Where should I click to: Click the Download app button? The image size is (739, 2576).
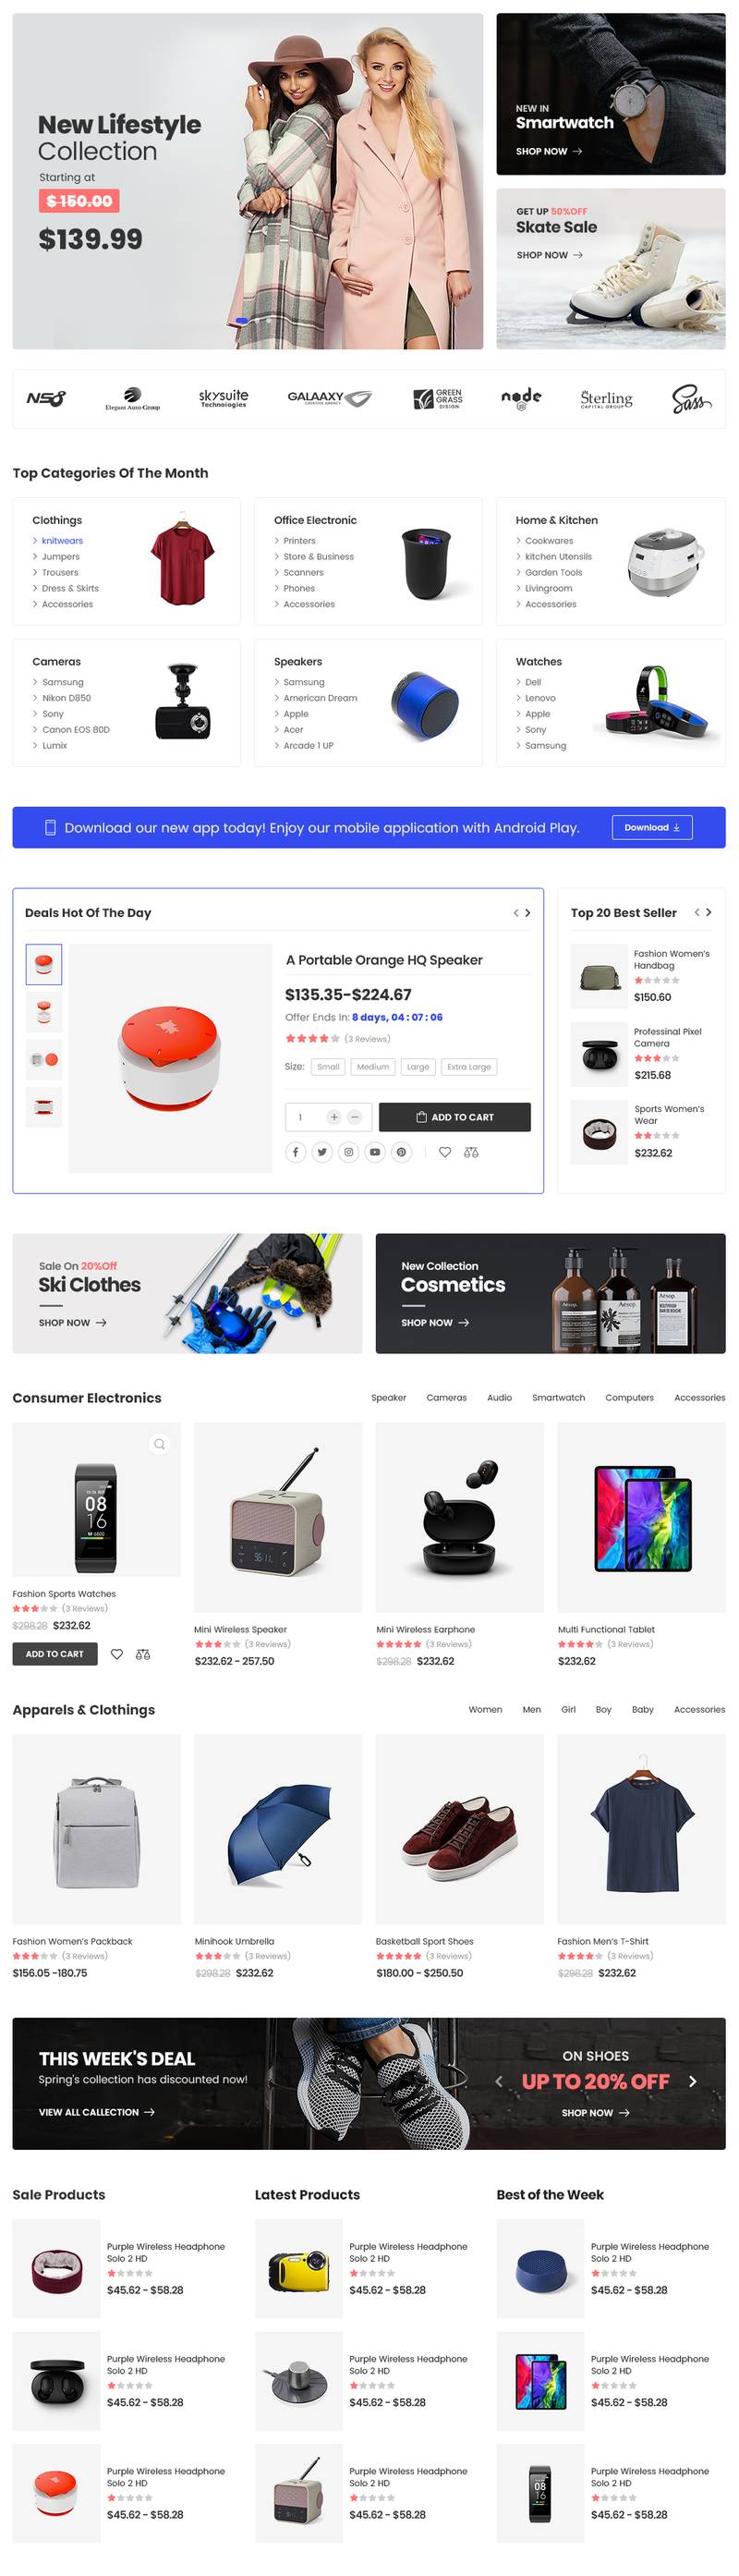tap(651, 828)
